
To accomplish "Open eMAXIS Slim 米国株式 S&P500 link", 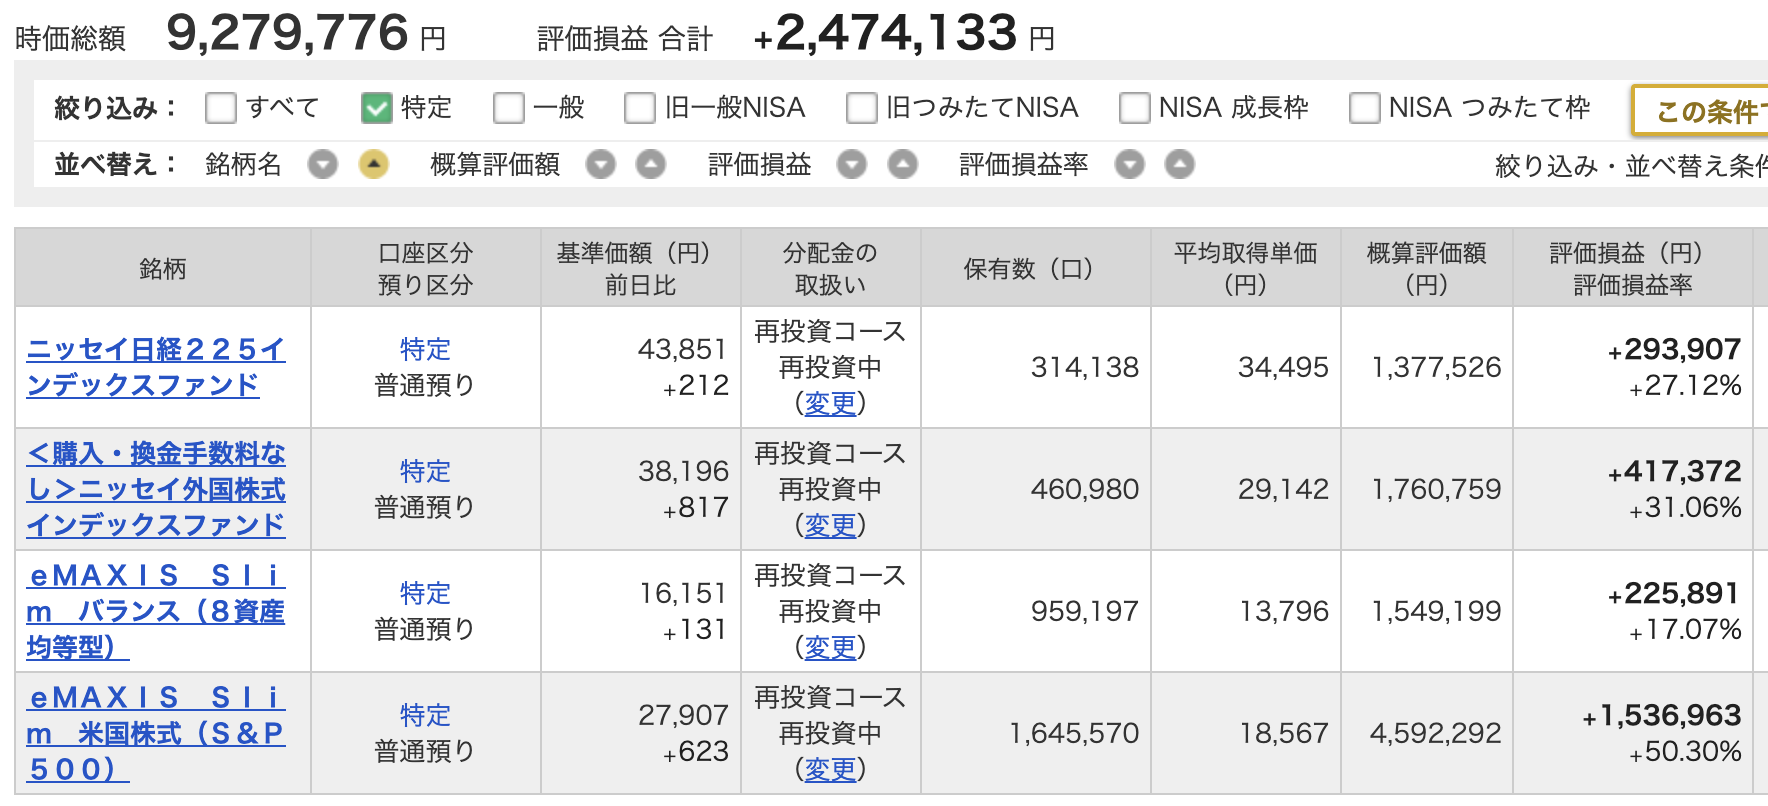I will 156,733.
